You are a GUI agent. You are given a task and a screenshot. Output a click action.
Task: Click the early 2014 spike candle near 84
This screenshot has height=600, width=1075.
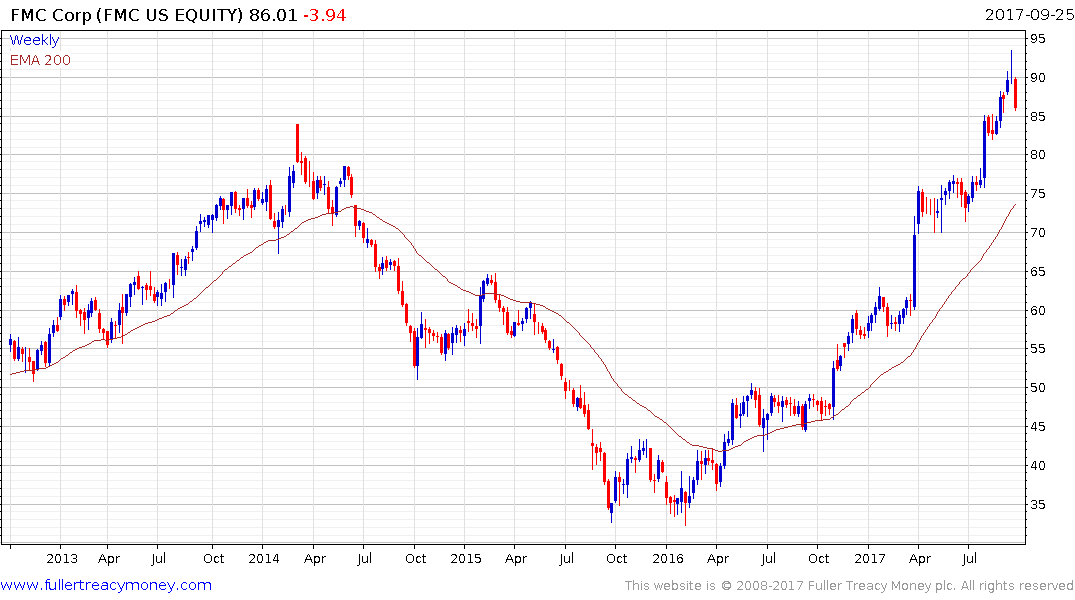pyautogui.click(x=298, y=143)
